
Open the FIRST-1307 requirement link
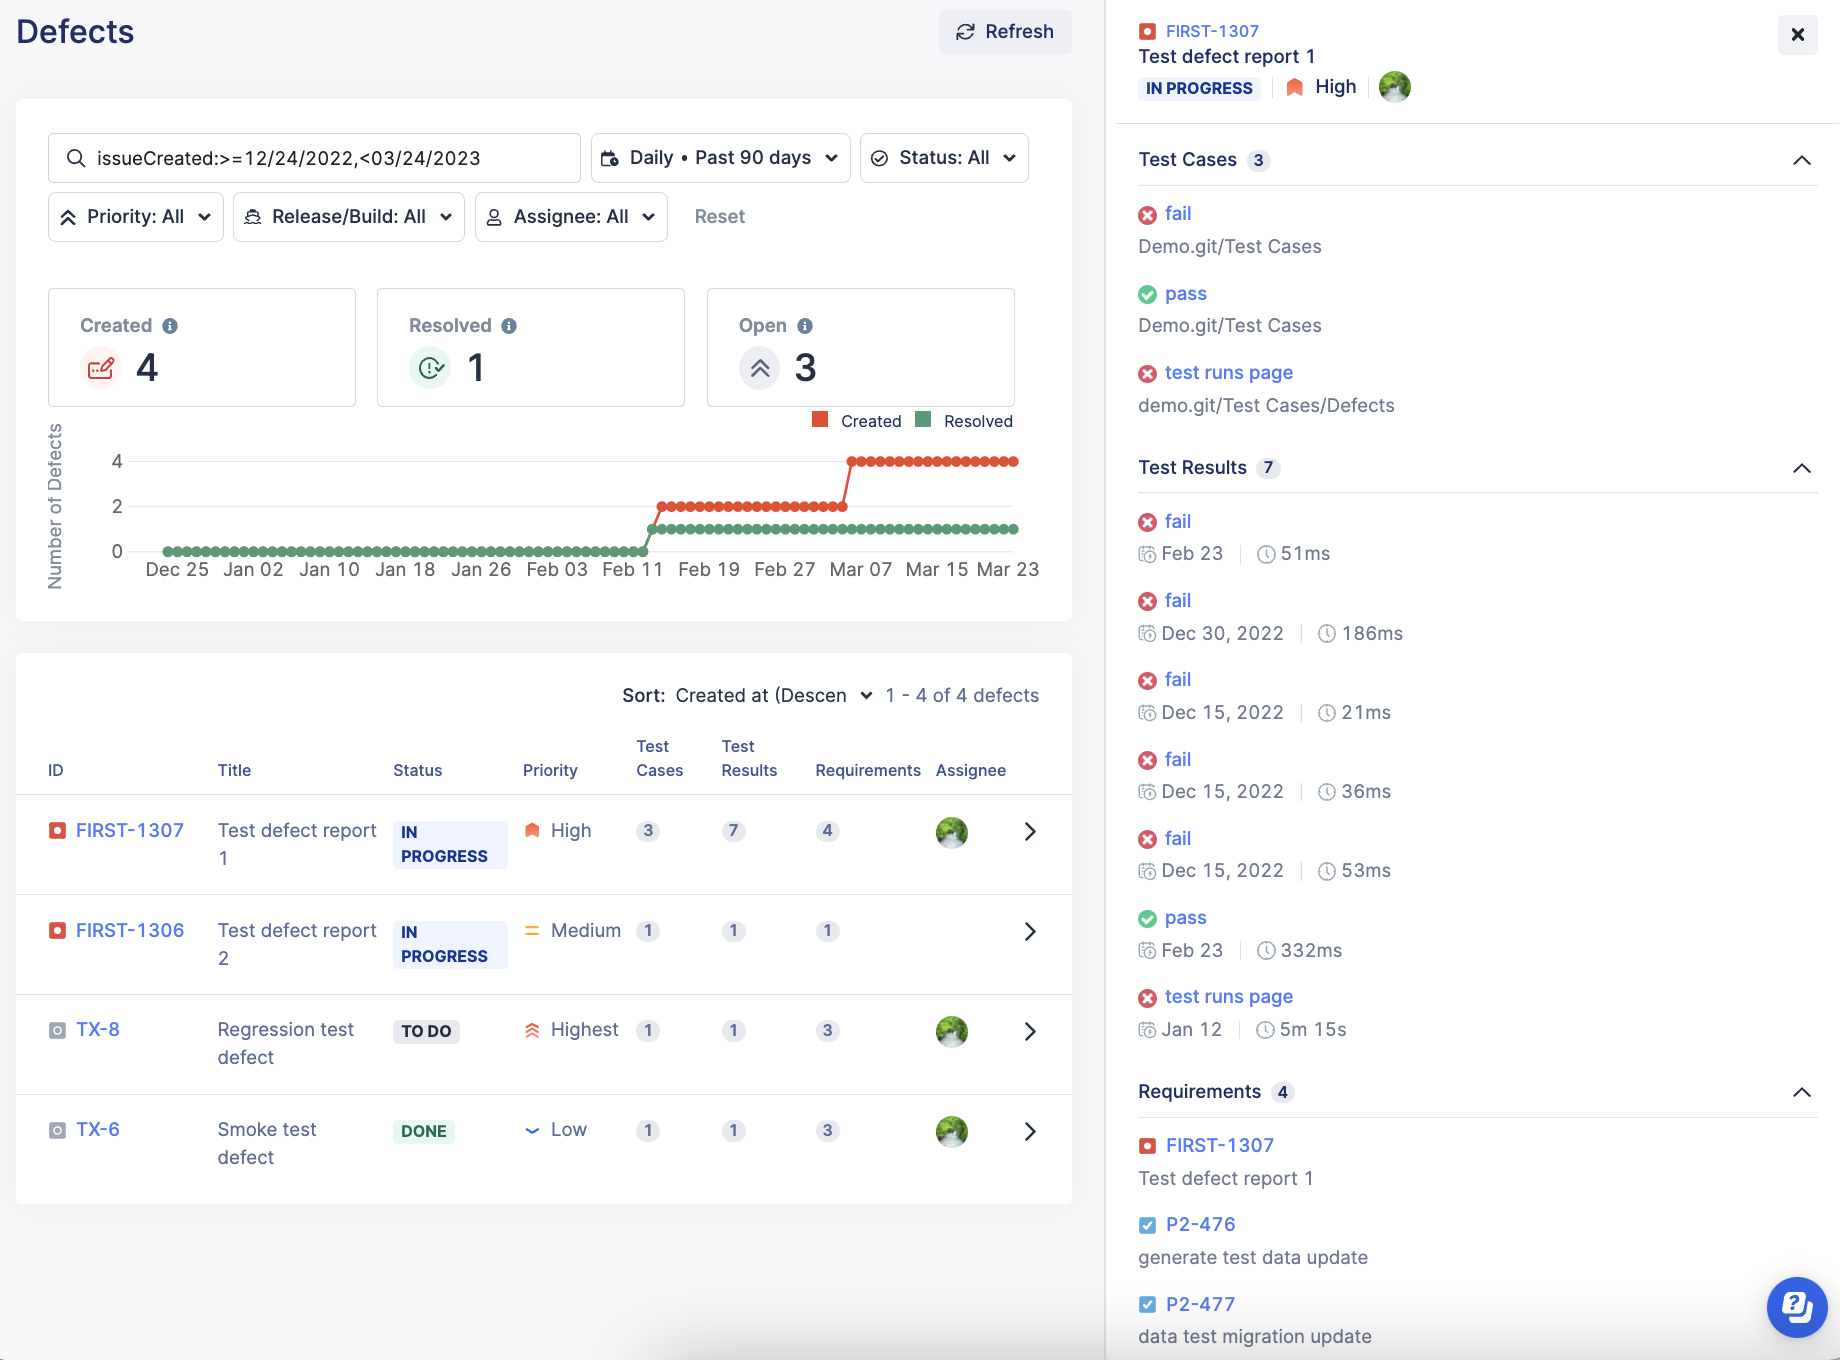click(x=1220, y=1146)
